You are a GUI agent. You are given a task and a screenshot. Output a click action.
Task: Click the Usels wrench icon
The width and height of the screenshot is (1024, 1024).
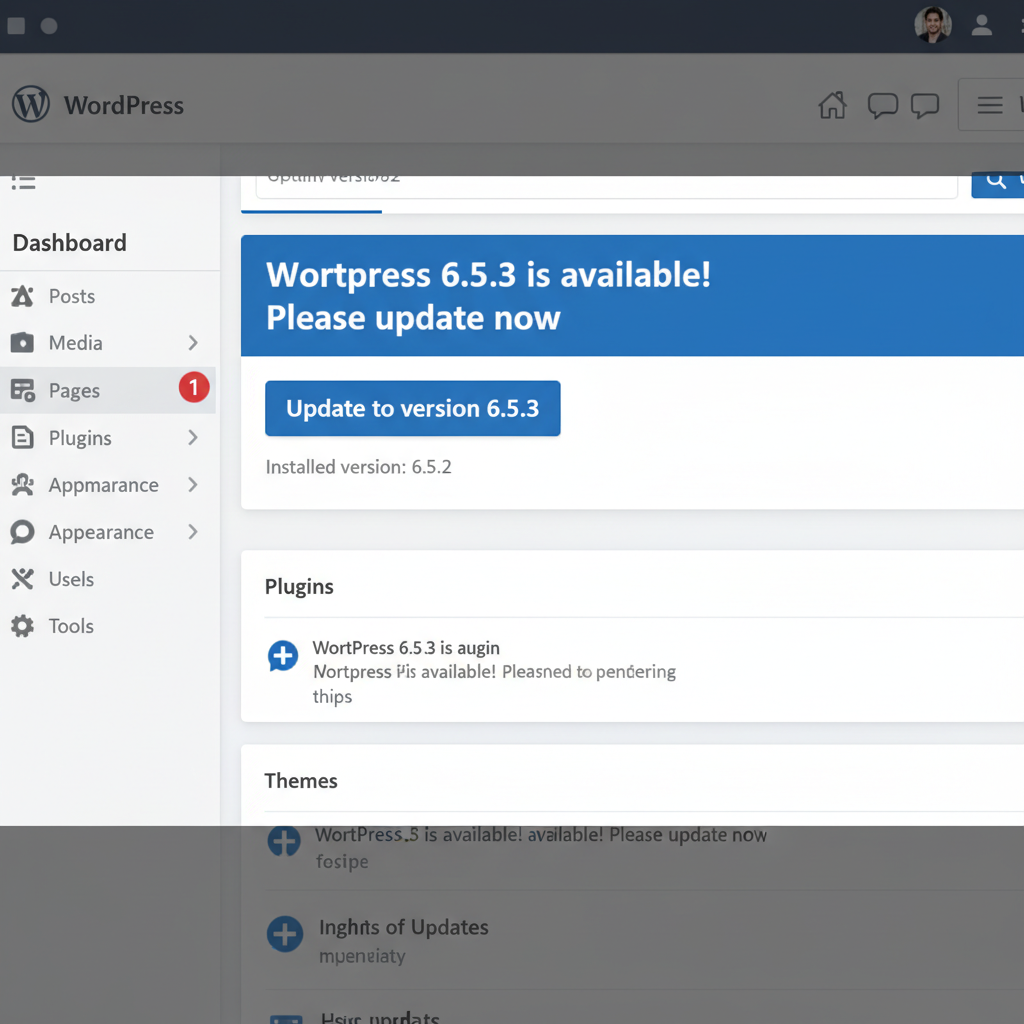(x=23, y=579)
